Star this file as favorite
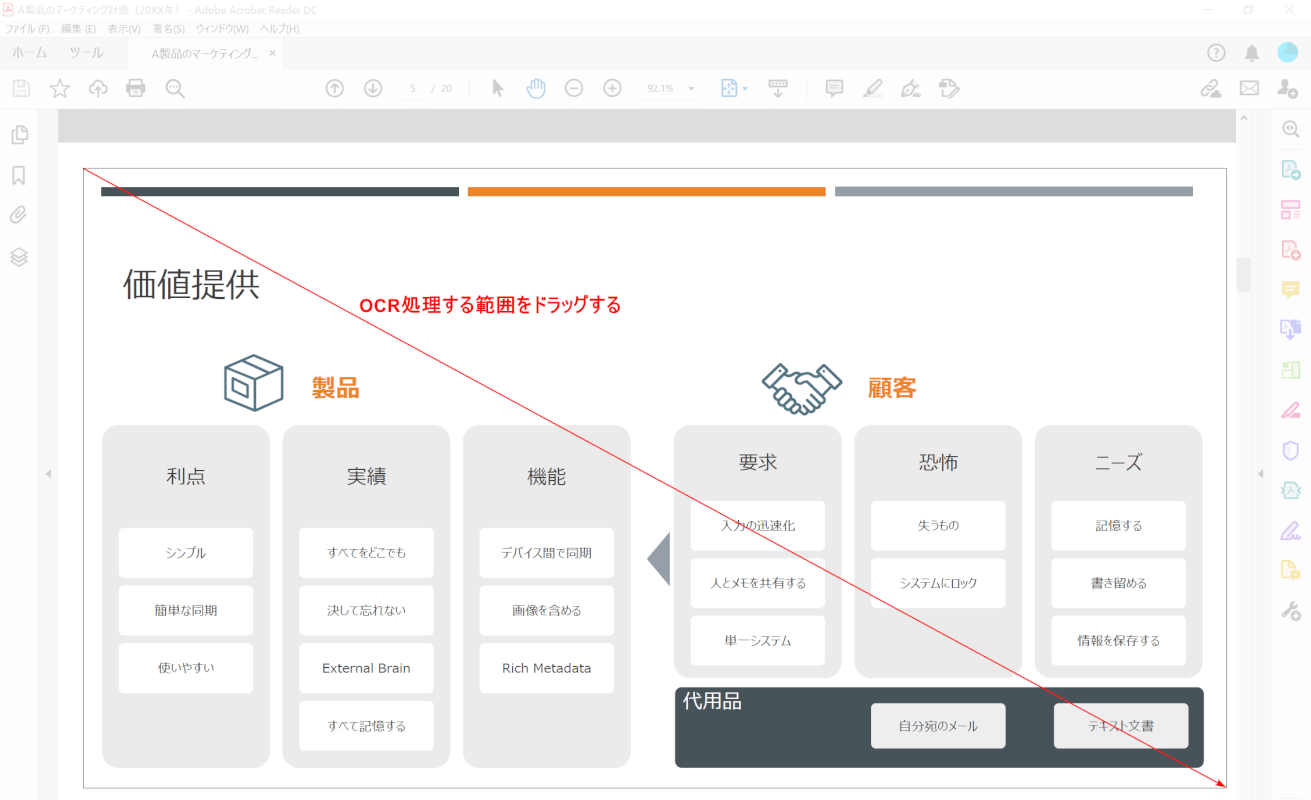This screenshot has height=800, width=1311. click(x=60, y=88)
